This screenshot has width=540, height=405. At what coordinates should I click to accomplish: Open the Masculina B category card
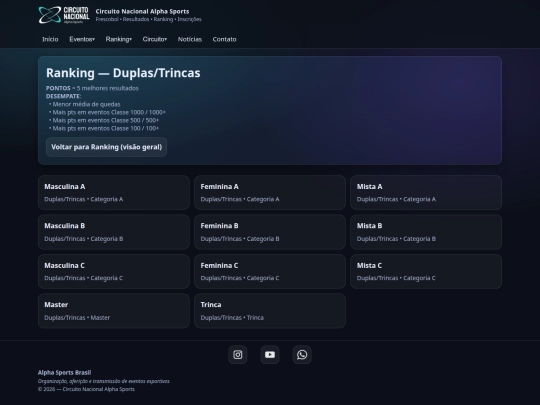(114, 232)
